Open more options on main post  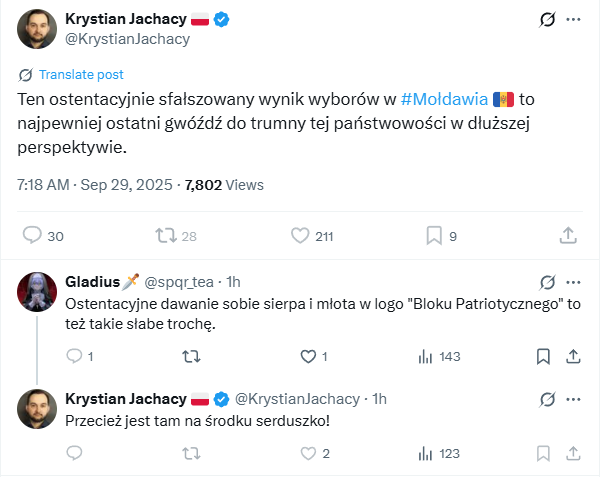tap(573, 19)
